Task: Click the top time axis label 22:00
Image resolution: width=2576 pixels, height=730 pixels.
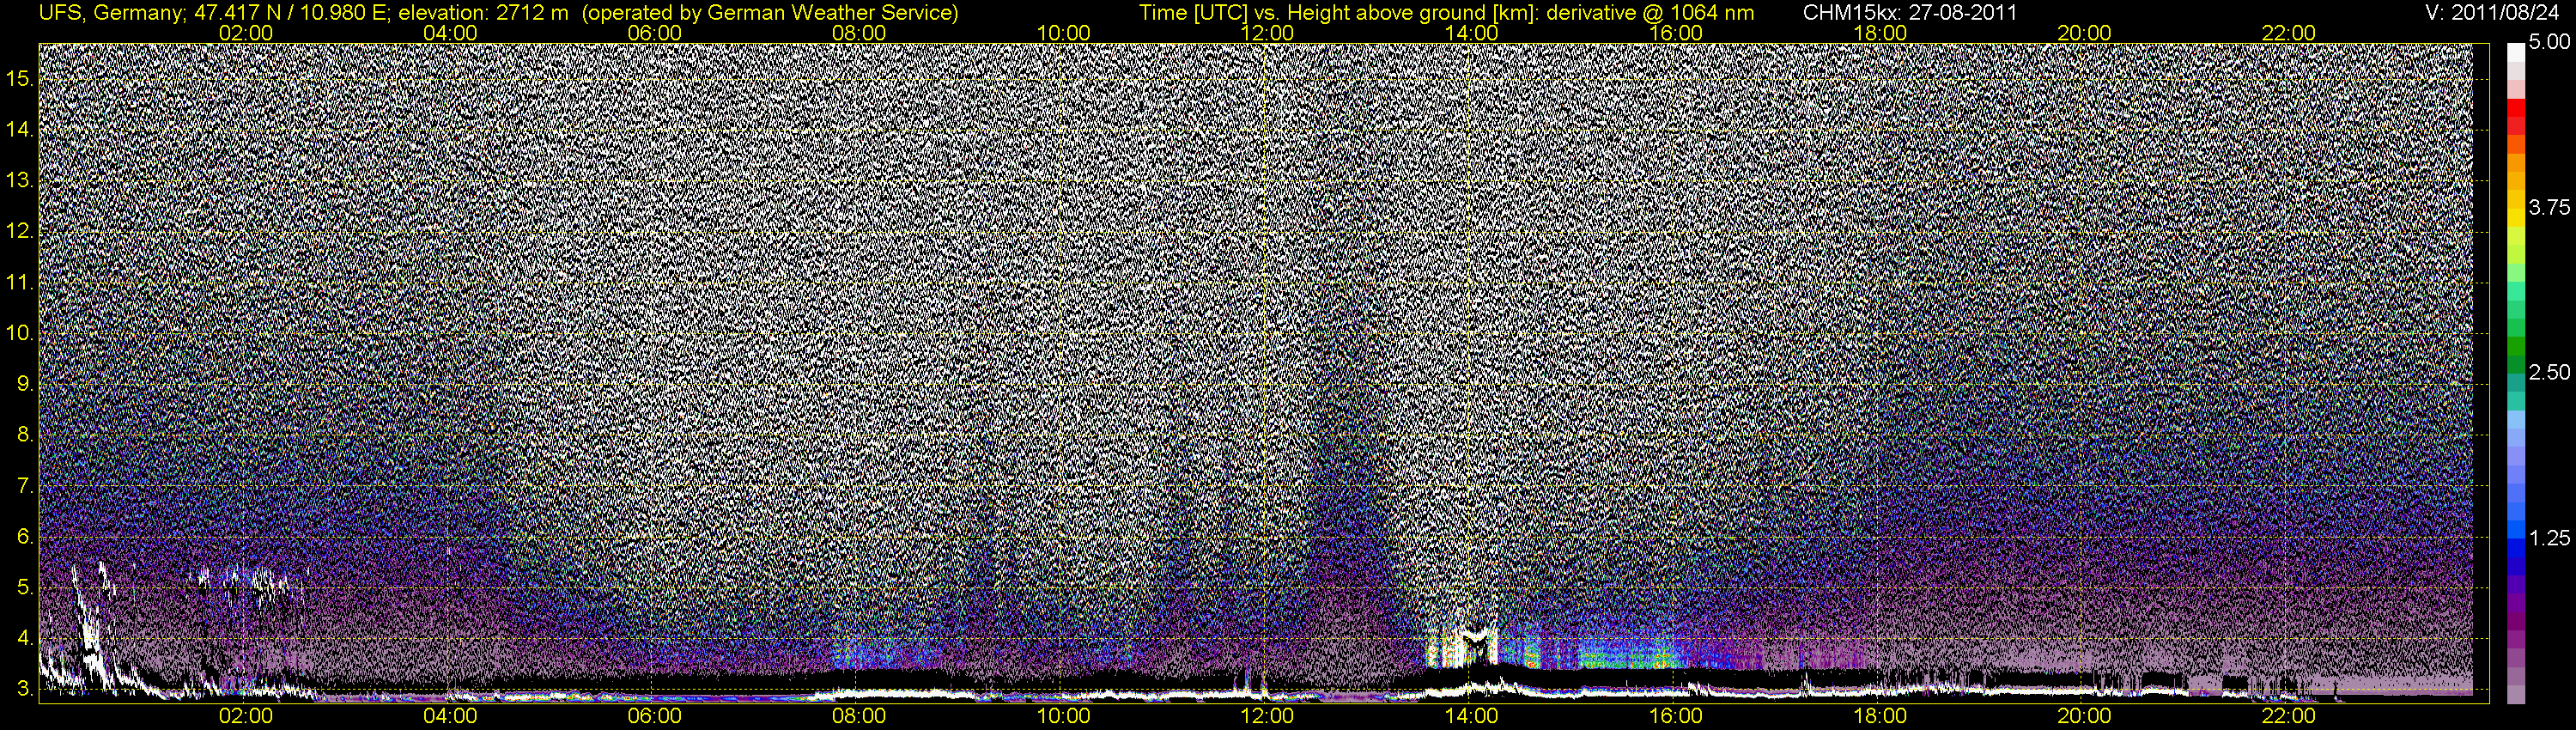Action: pyautogui.click(x=2289, y=33)
